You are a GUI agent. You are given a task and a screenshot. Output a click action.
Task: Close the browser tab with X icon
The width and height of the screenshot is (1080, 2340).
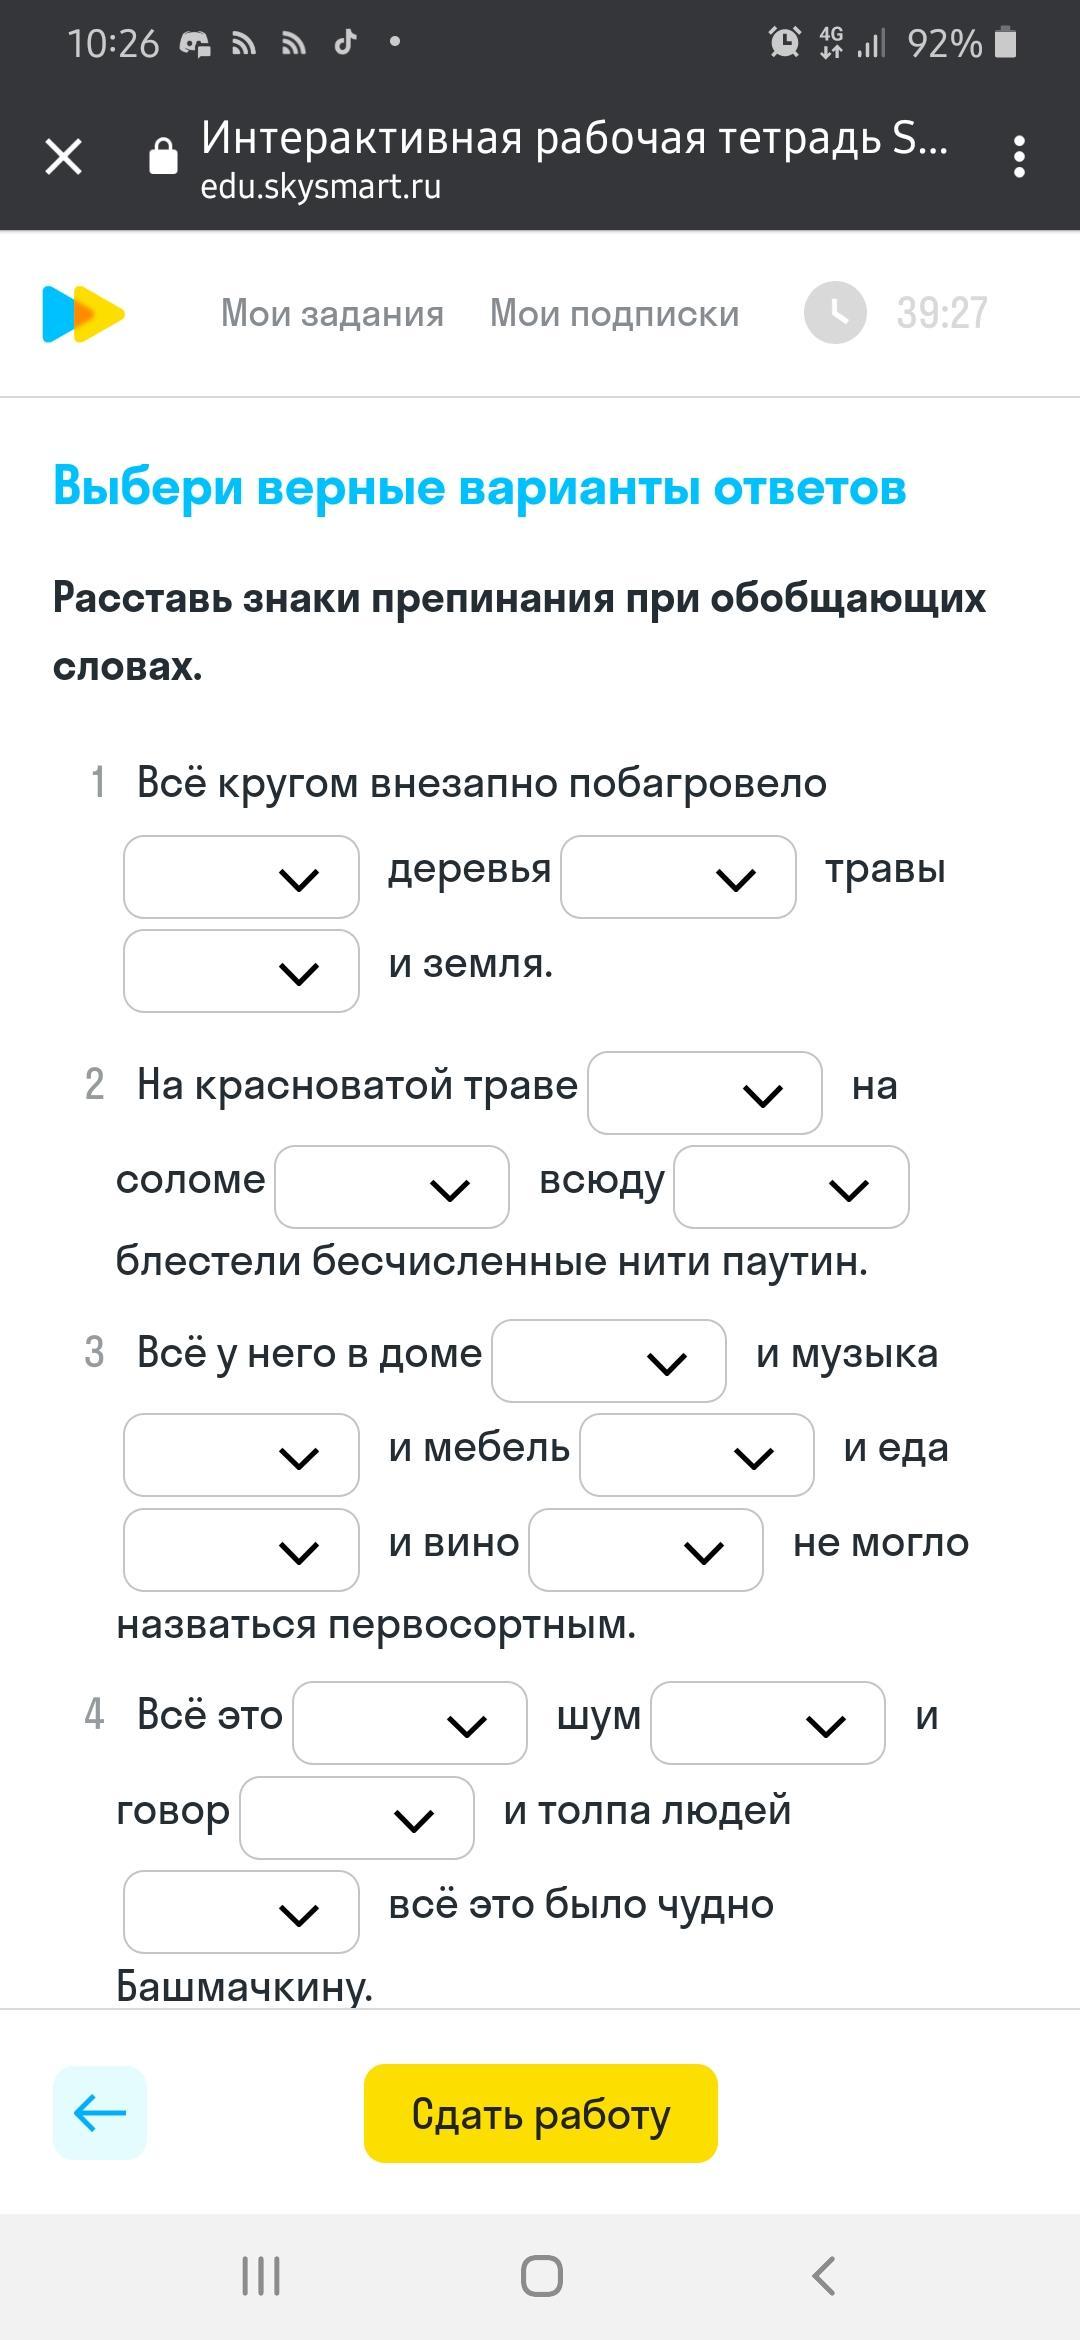[x=64, y=157]
